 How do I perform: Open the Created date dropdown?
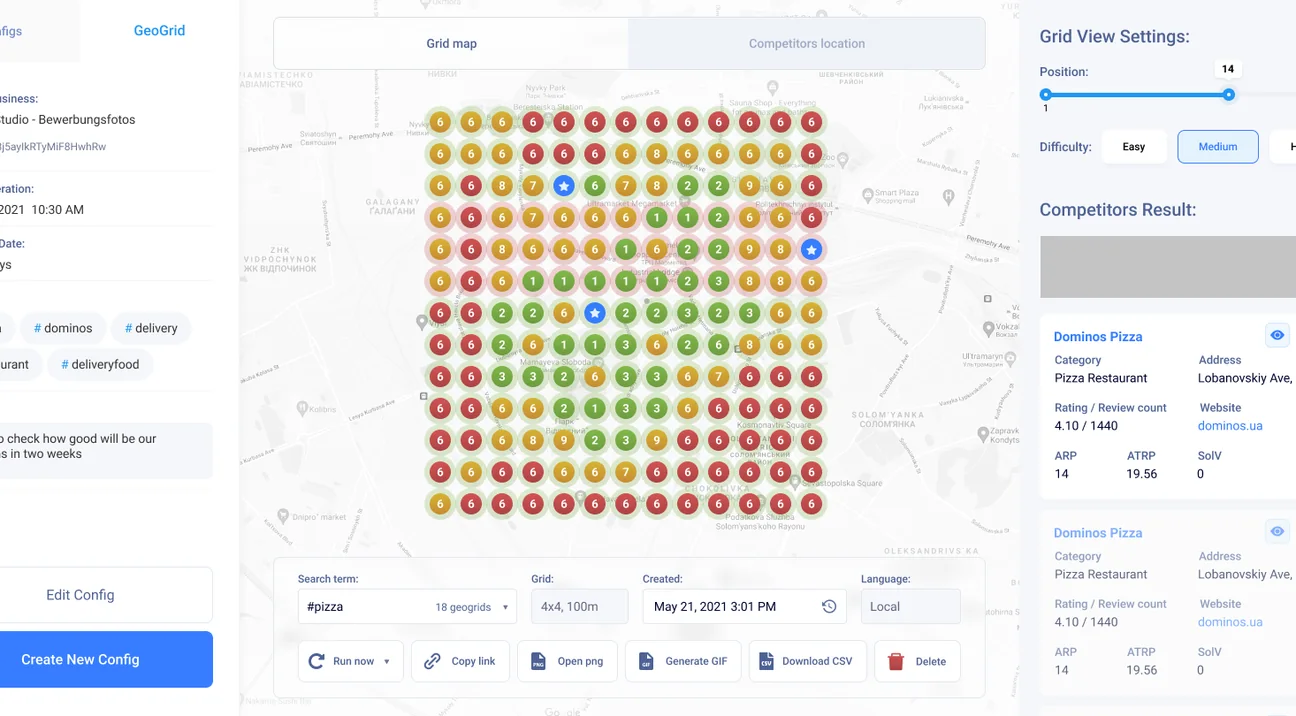click(x=744, y=606)
